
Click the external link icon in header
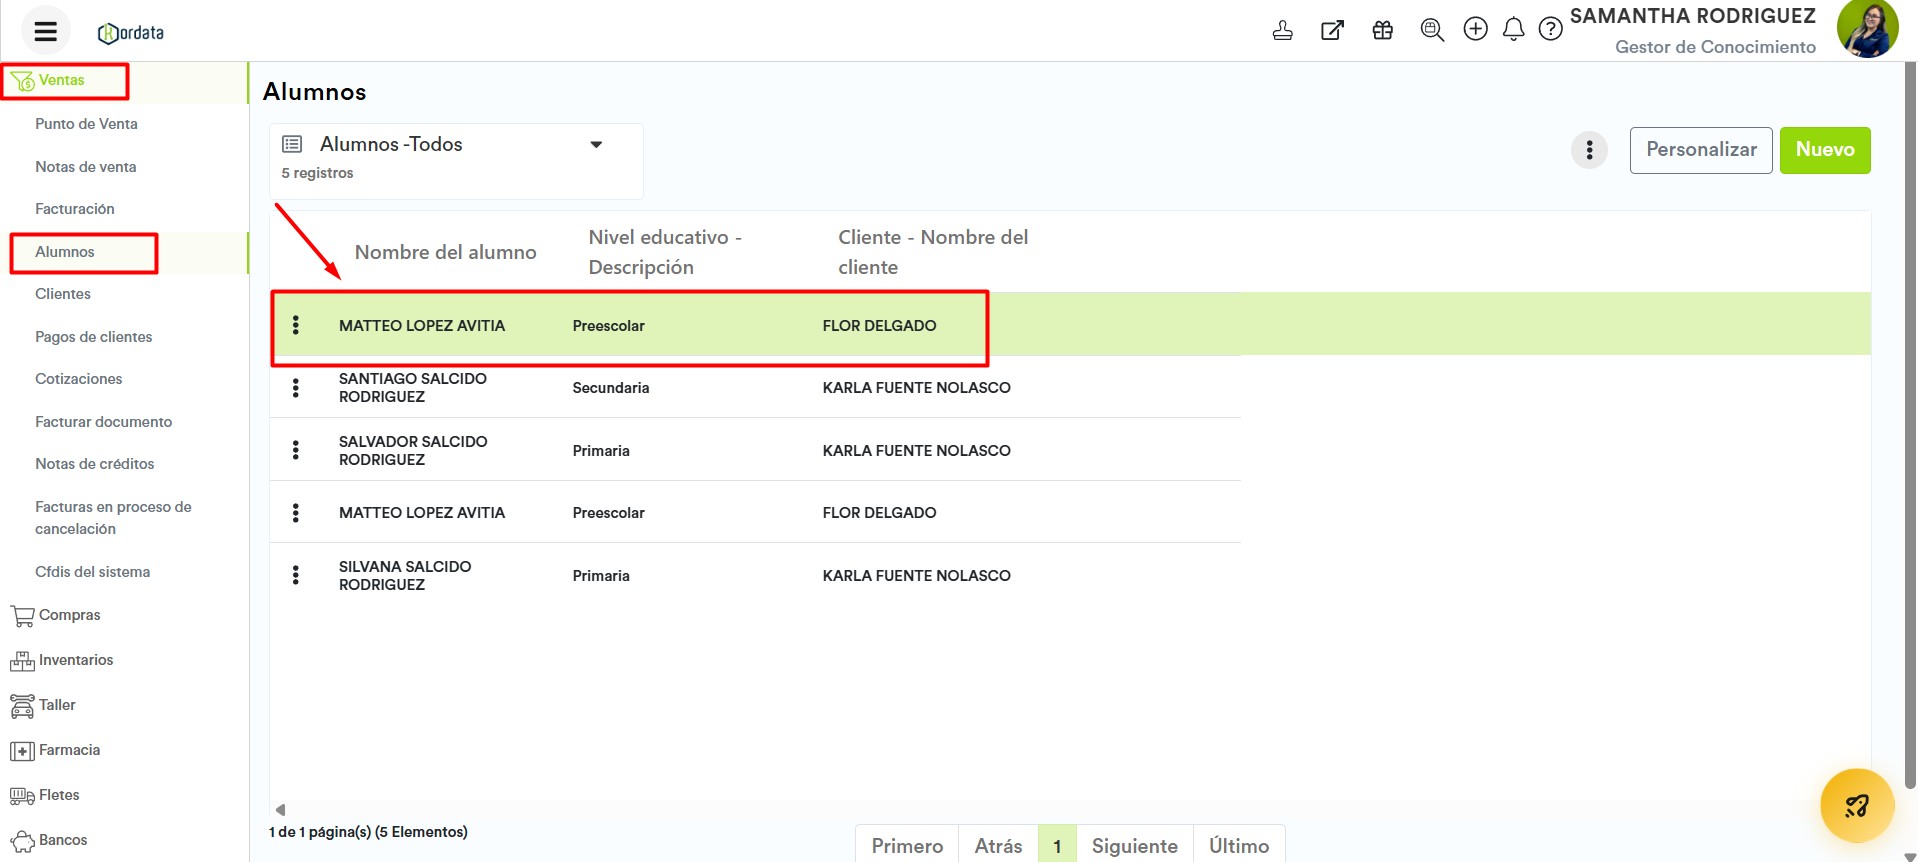[1332, 30]
